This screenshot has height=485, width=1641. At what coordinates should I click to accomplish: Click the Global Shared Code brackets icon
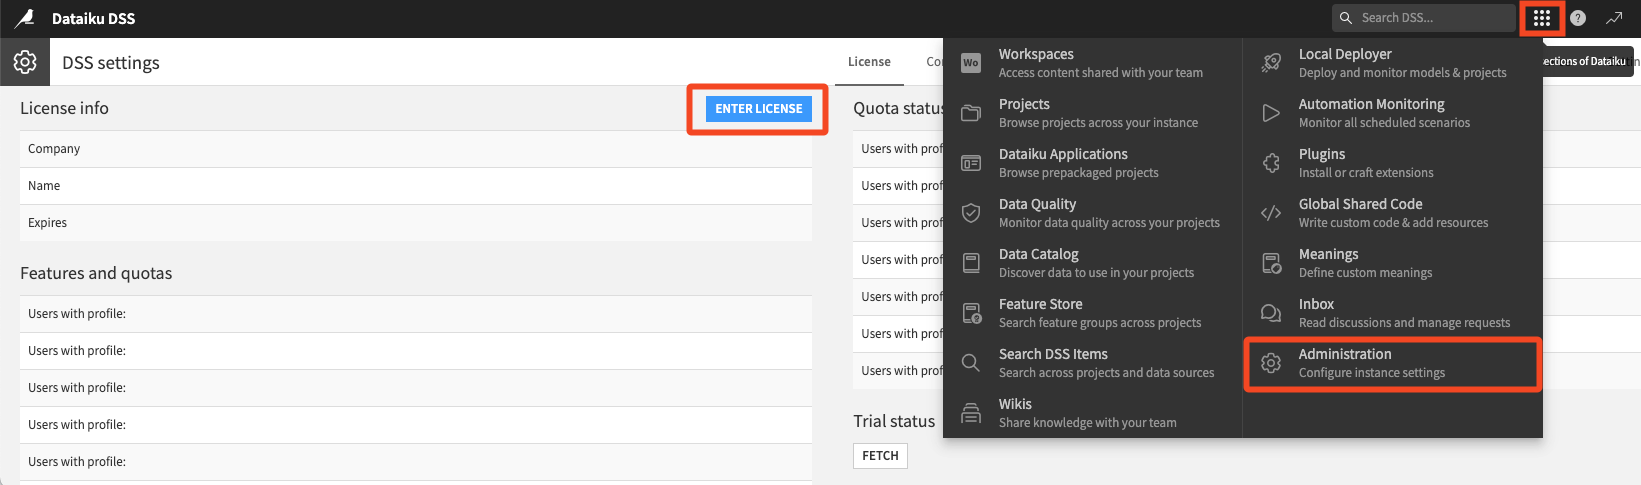pyautogui.click(x=1271, y=213)
